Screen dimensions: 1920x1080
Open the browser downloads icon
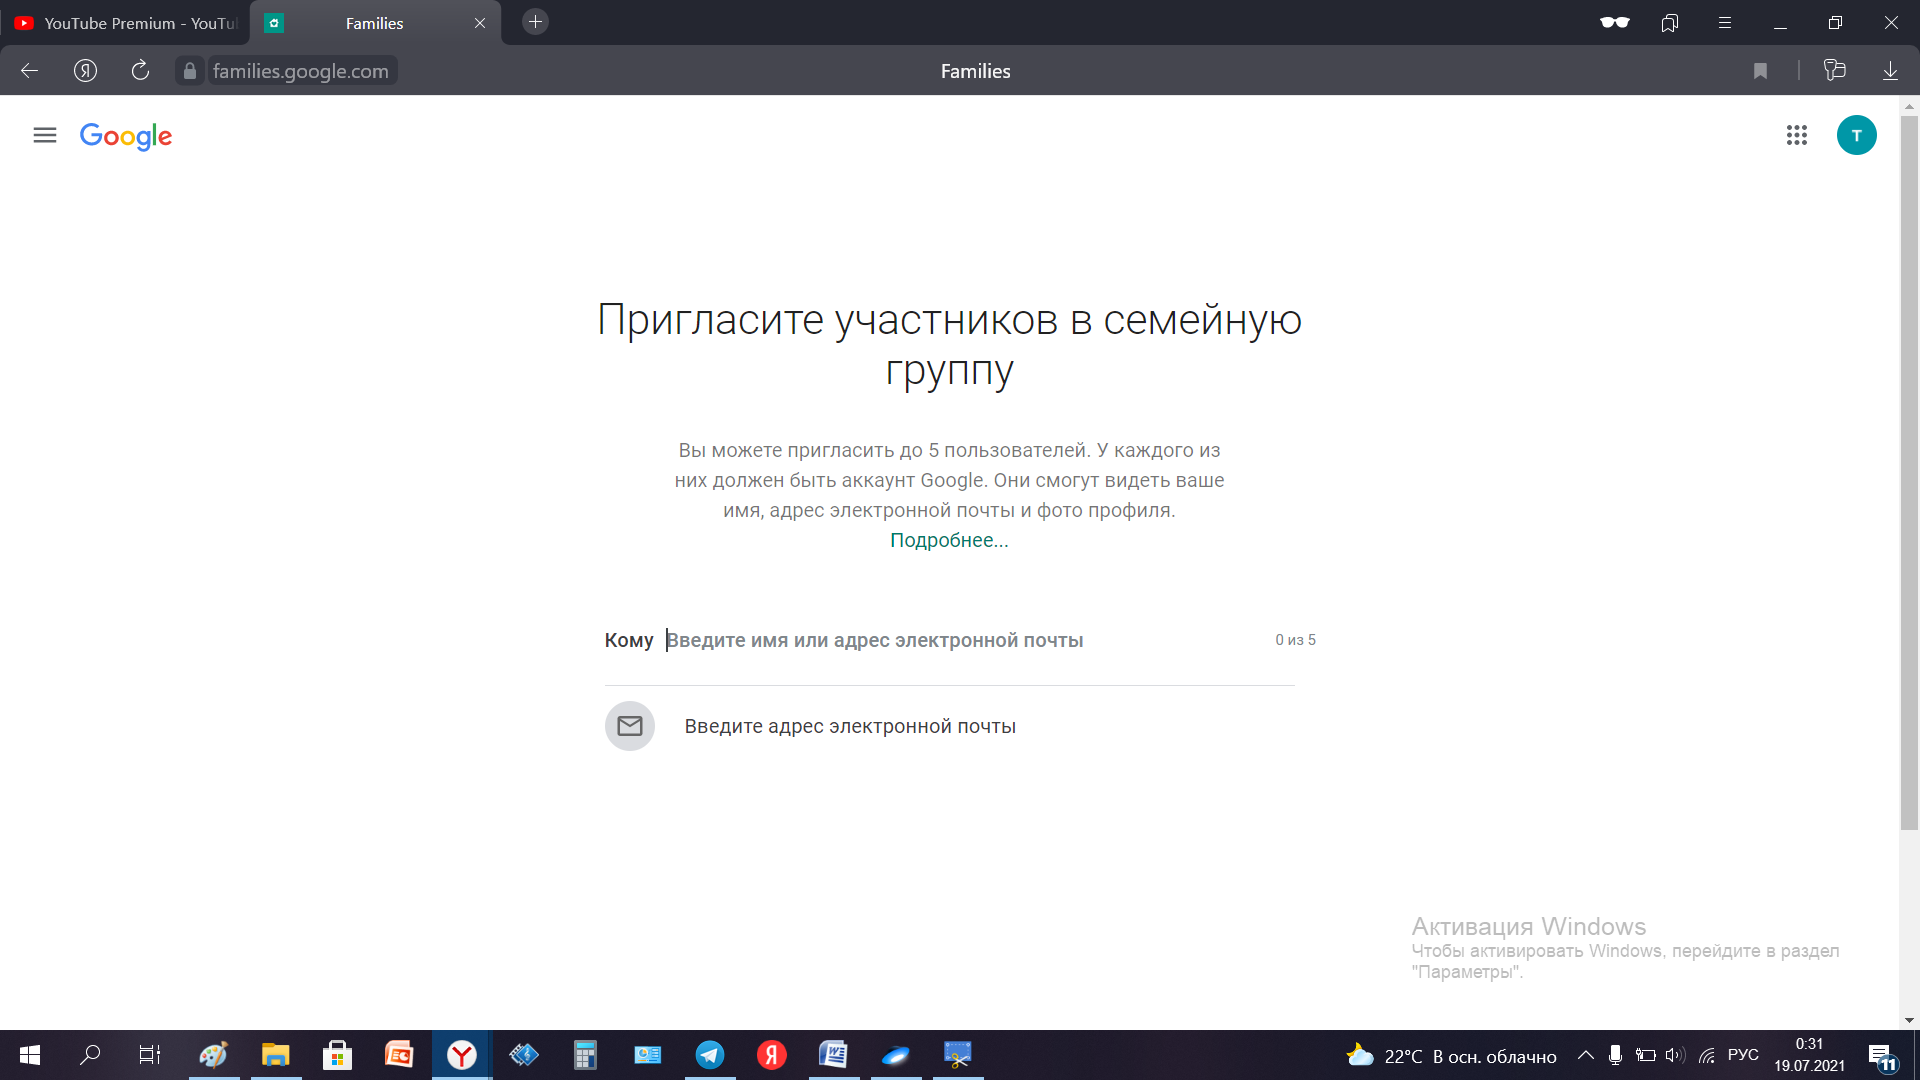[1890, 71]
